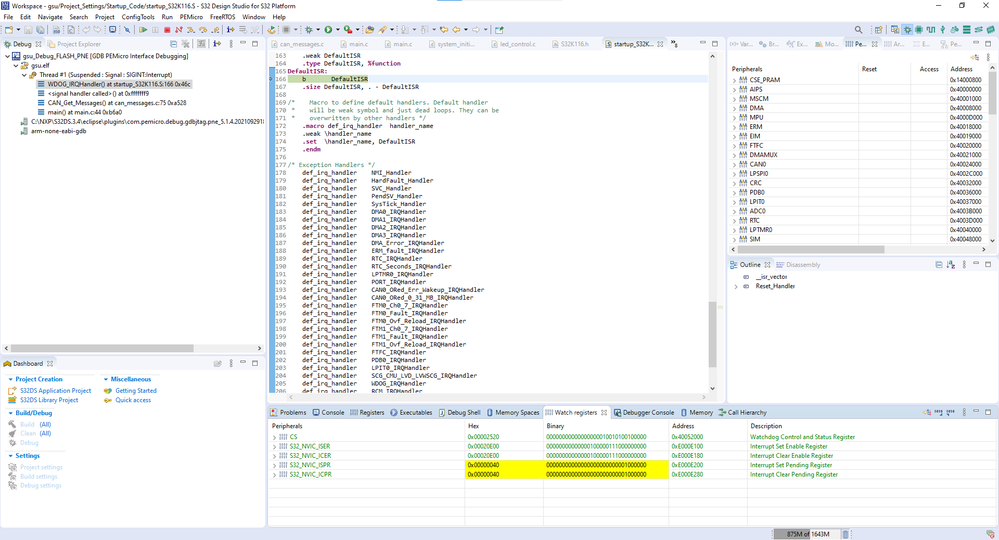Image resolution: width=999 pixels, height=540 pixels.
Task: Click the green Resume button in toolbar
Action: tap(144, 30)
